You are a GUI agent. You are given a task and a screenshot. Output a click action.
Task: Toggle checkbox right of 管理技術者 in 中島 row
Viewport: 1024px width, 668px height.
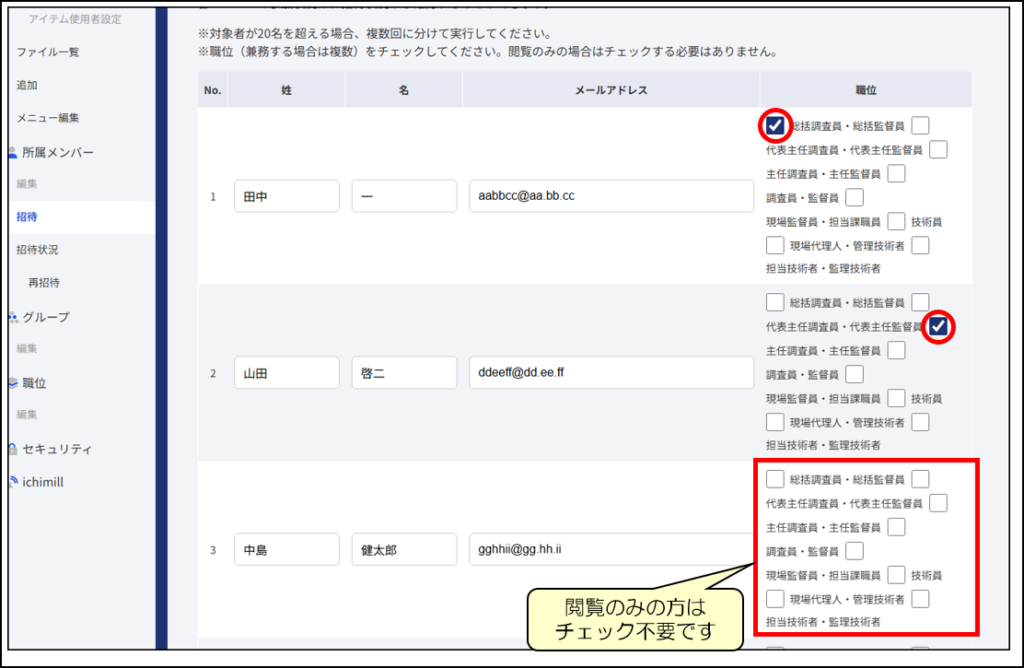click(x=920, y=599)
